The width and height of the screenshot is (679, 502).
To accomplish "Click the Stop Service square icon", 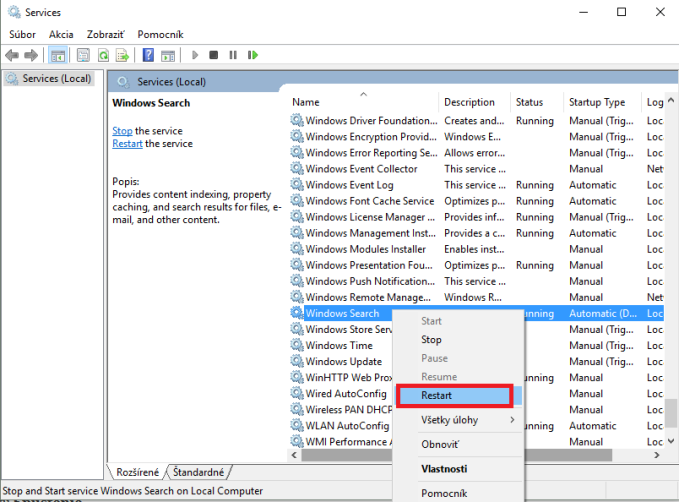I will (213, 55).
